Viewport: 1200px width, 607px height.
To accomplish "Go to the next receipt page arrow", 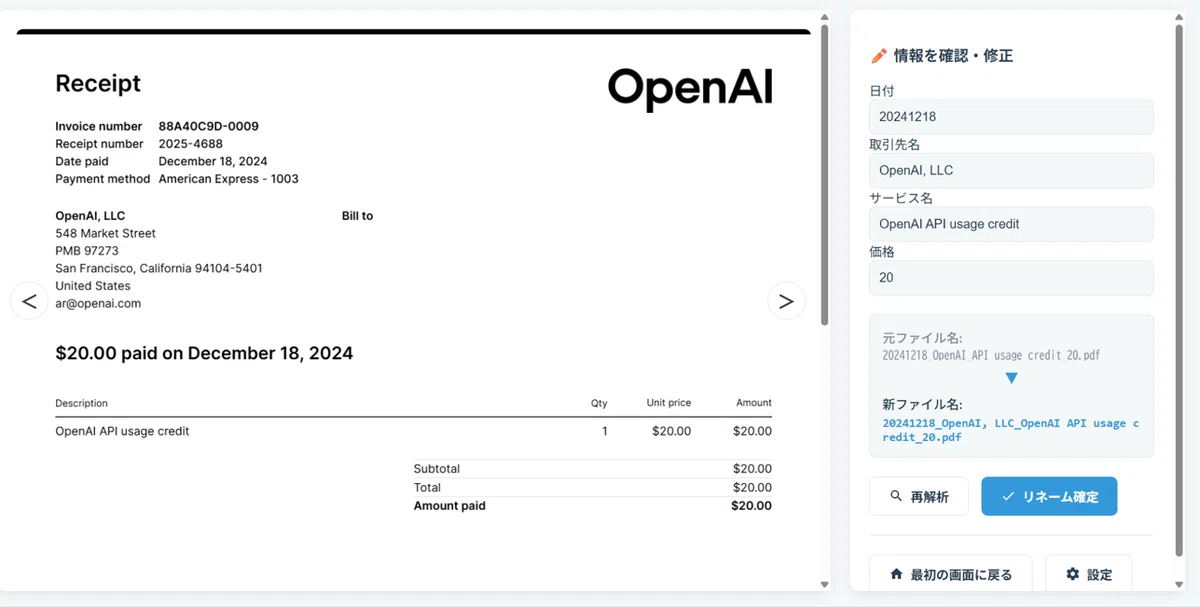I will (786, 300).
